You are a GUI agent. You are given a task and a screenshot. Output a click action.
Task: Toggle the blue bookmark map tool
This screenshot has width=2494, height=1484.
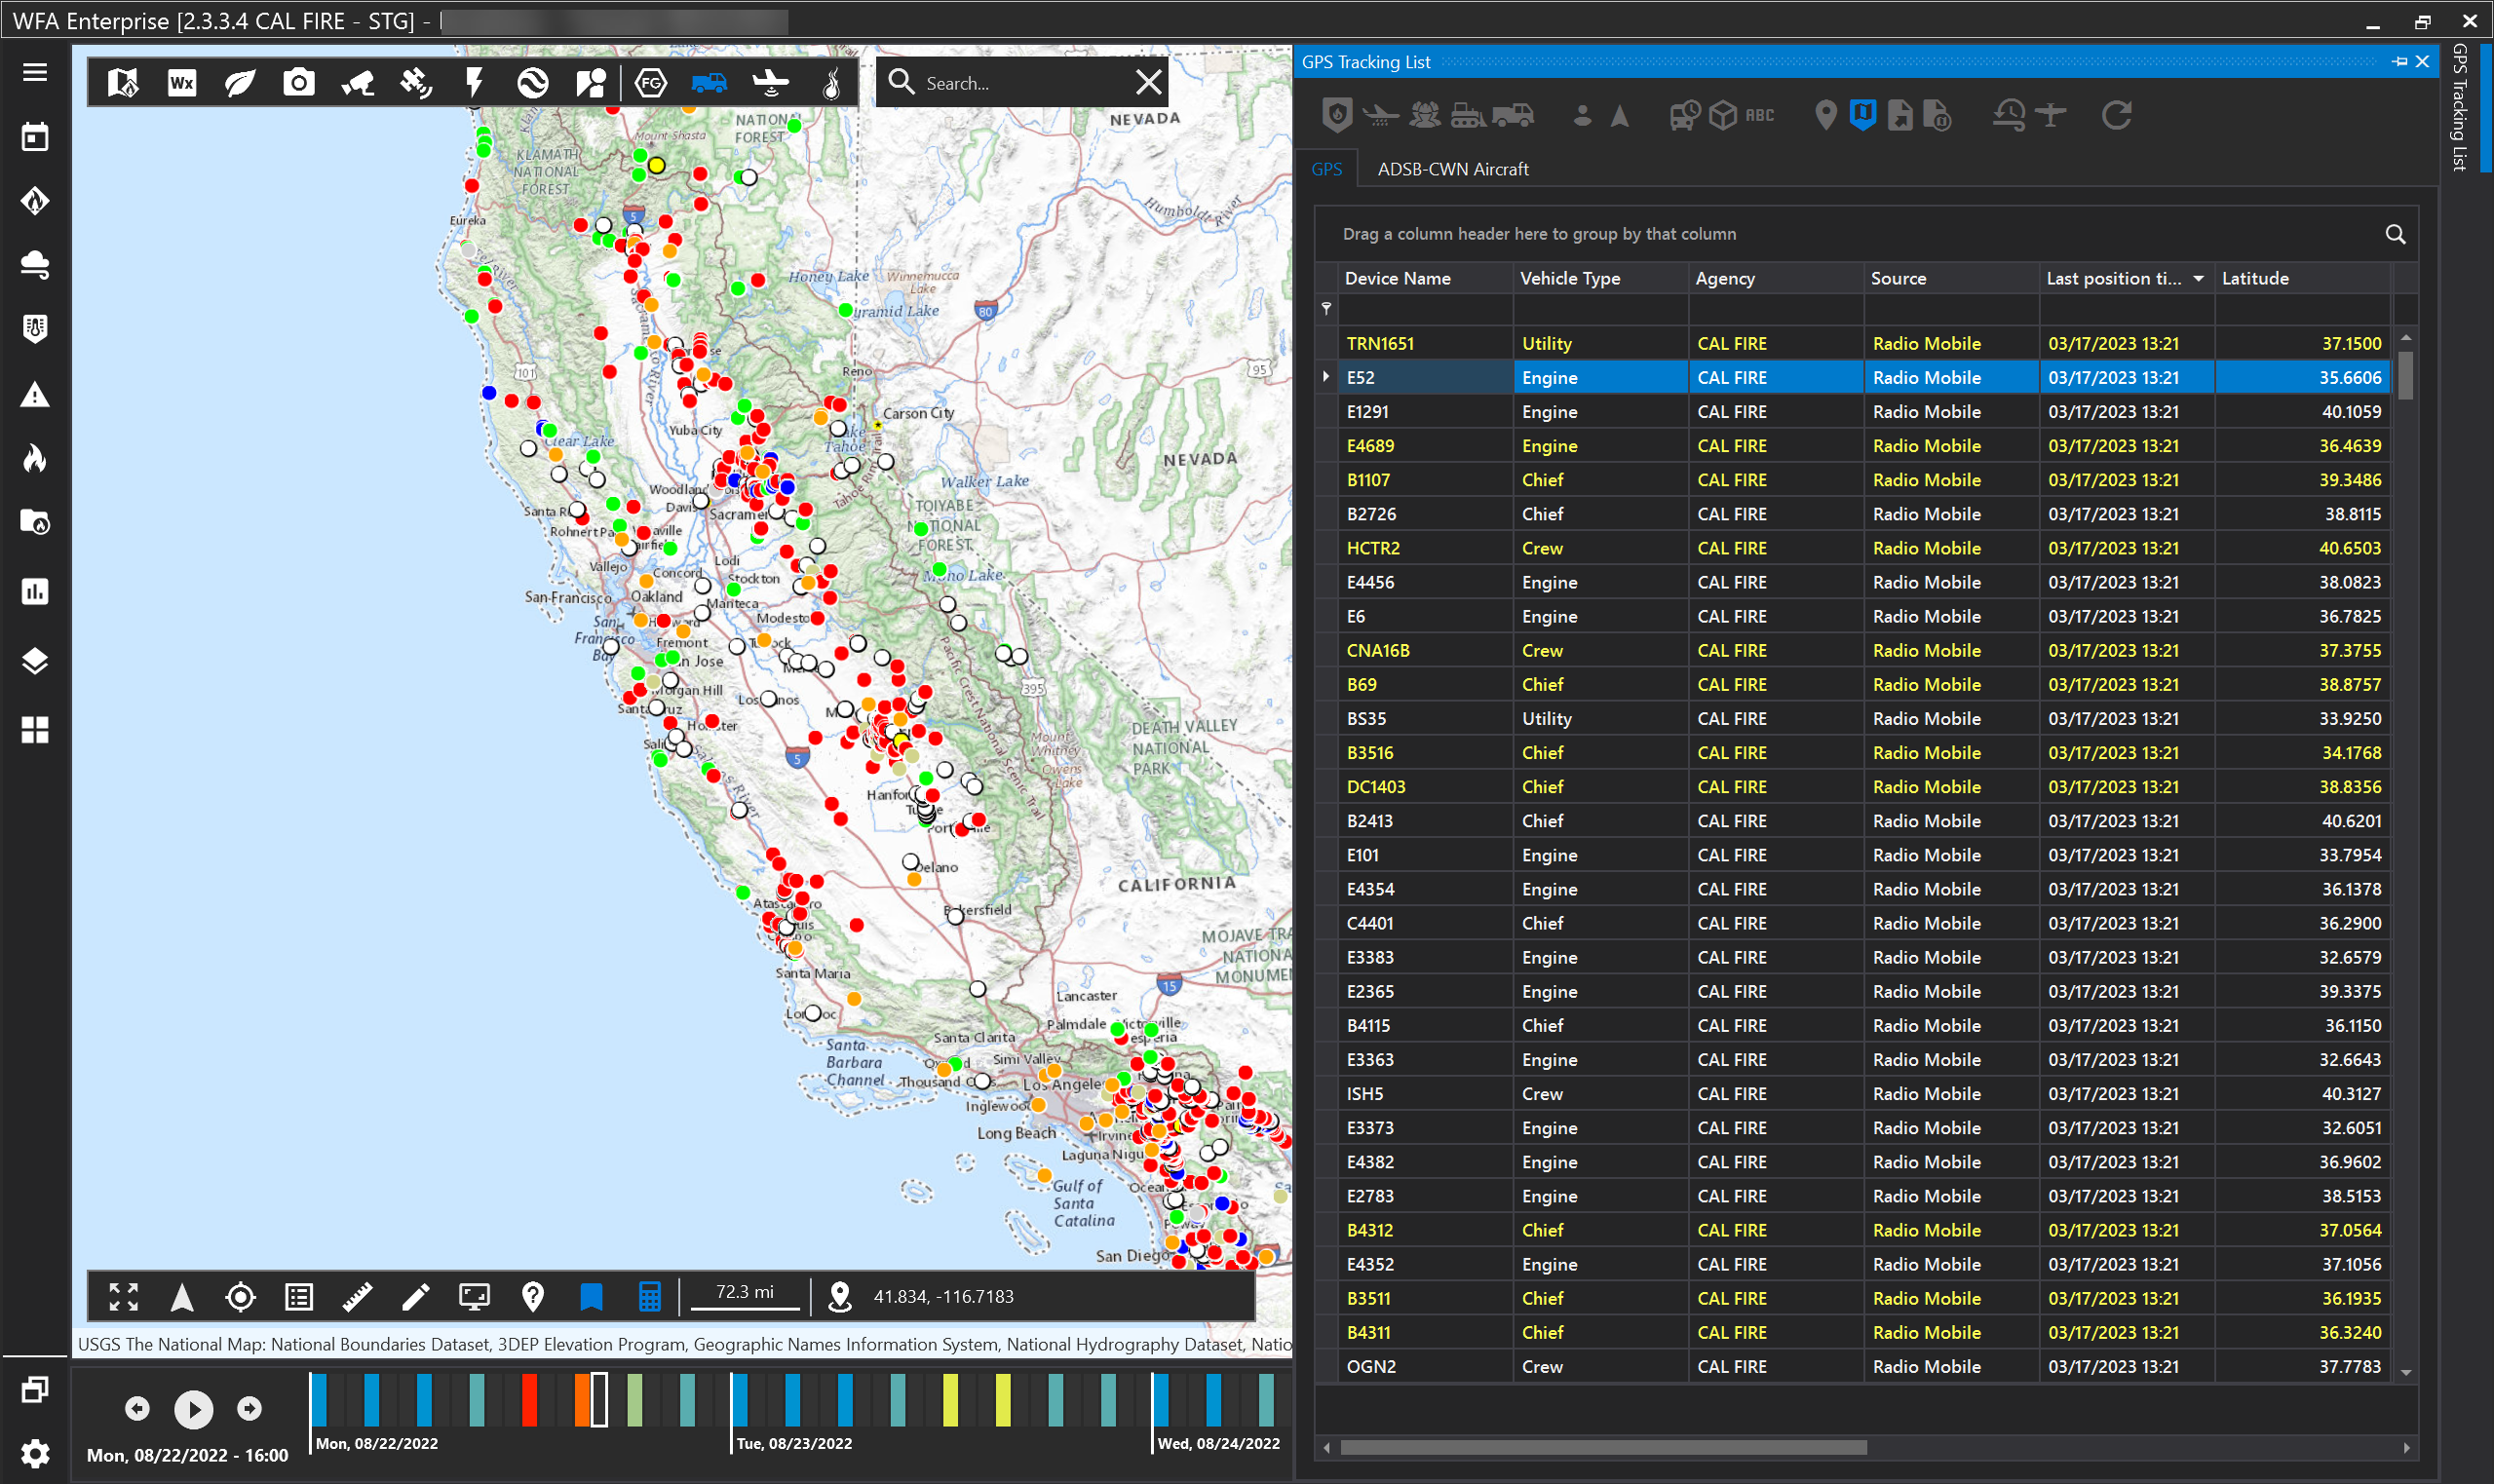pyautogui.click(x=591, y=1297)
